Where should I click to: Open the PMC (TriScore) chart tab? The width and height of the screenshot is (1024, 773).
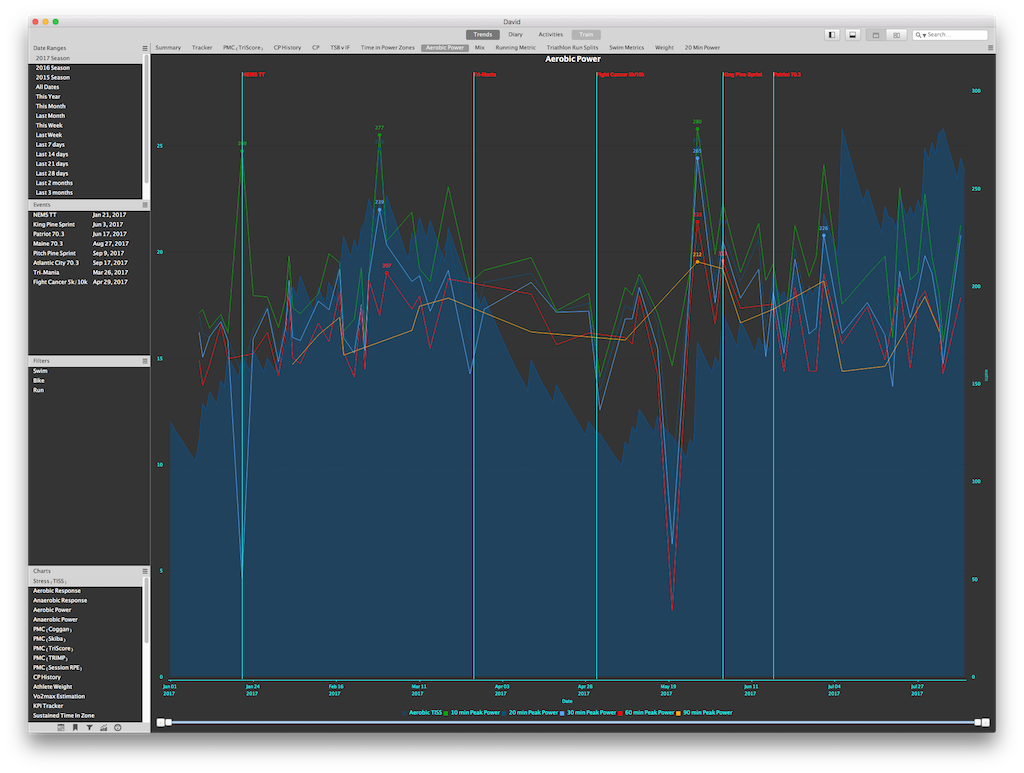(x=243, y=48)
